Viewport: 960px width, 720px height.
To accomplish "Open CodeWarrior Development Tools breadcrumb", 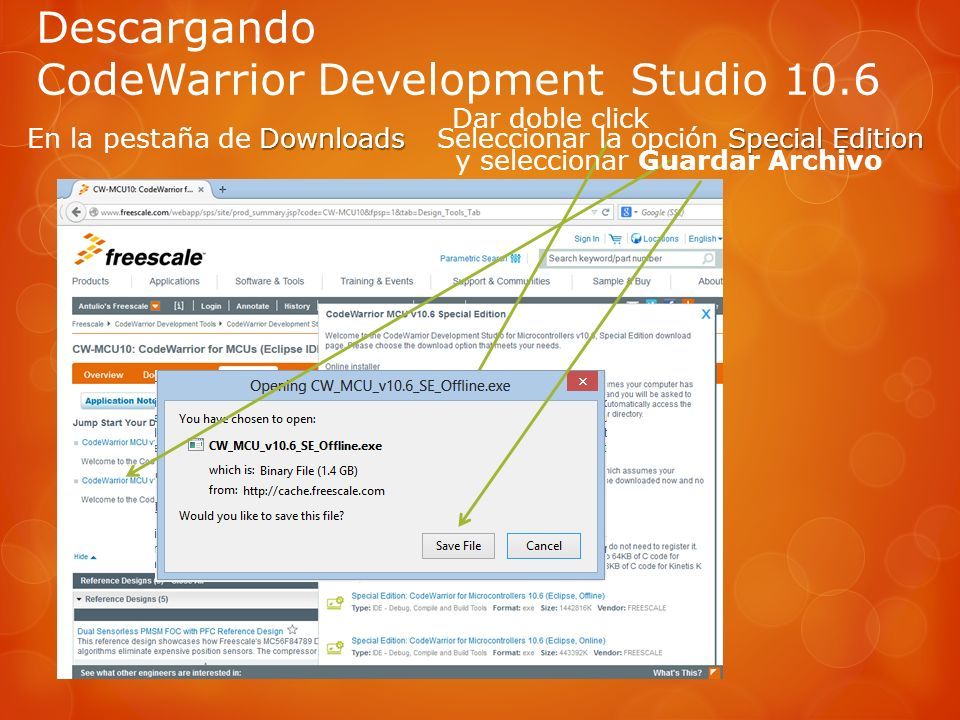I will click(x=165, y=324).
